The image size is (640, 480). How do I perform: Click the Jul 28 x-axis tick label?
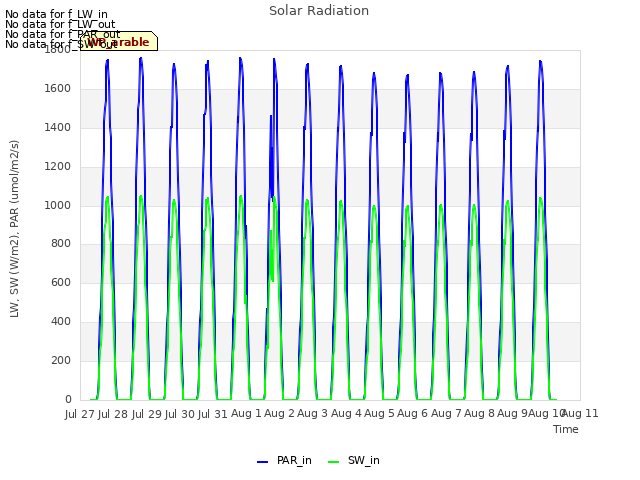pyautogui.click(x=113, y=414)
